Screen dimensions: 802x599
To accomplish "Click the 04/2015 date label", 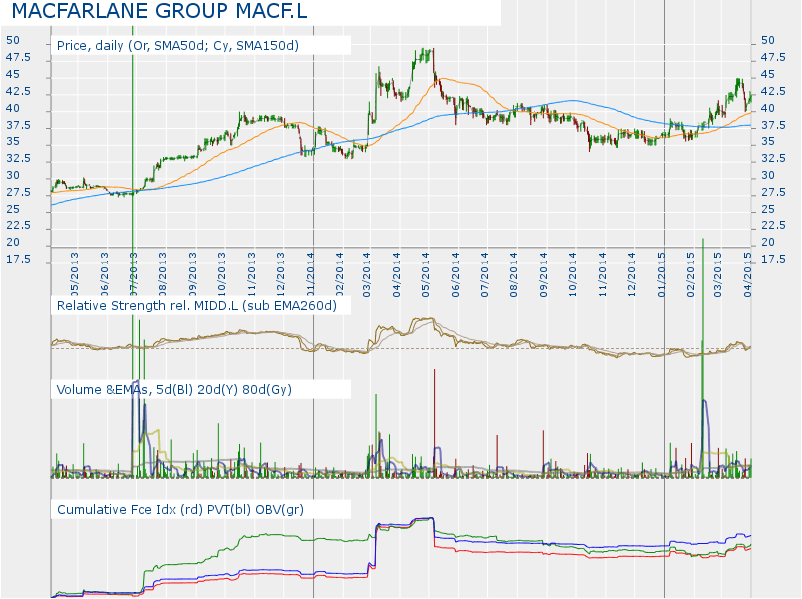I will pos(748,275).
